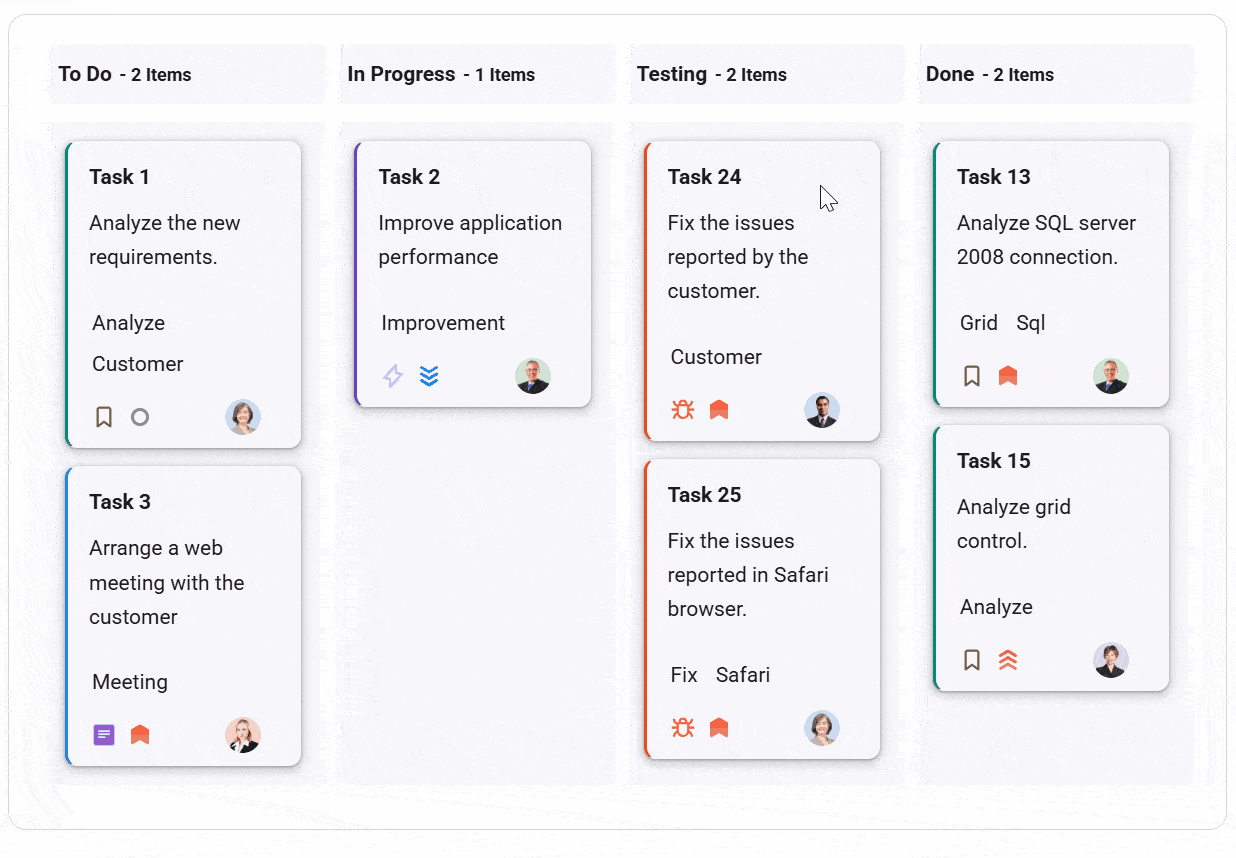Image resolution: width=1236 pixels, height=858 pixels.
Task: Click the orange badge icon on Task 13
Action: pos(1008,375)
